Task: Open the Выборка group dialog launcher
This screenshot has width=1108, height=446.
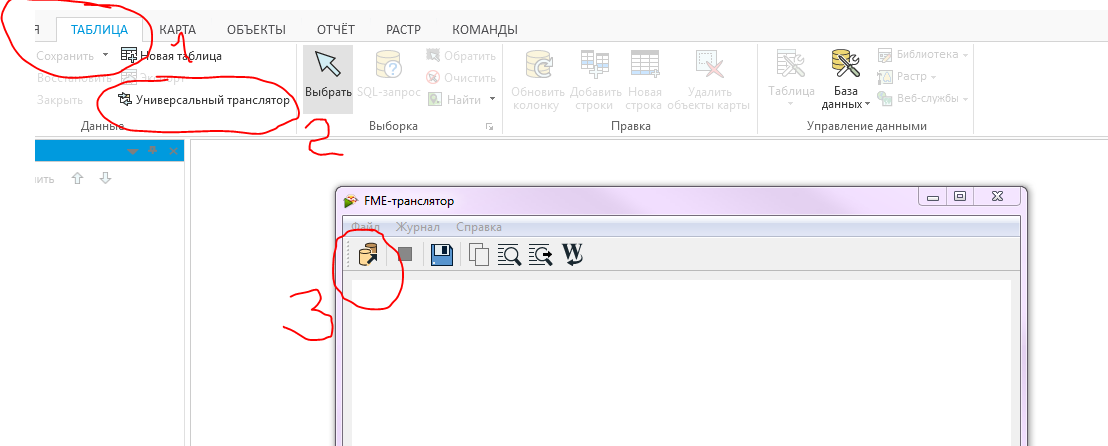Action: pyautogui.click(x=489, y=127)
